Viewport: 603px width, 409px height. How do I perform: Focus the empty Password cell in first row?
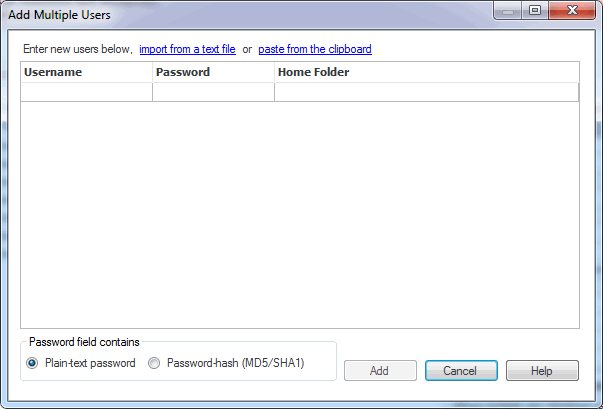pyautogui.click(x=213, y=92)
